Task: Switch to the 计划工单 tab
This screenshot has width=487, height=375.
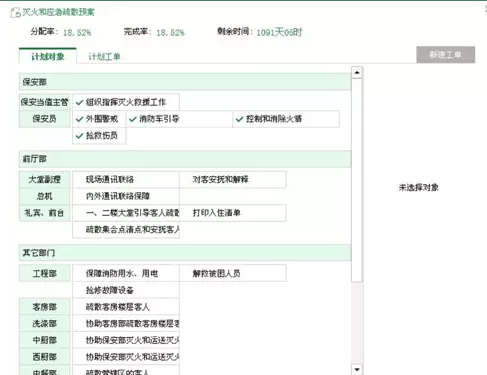Action: click(x=104, y=57)
